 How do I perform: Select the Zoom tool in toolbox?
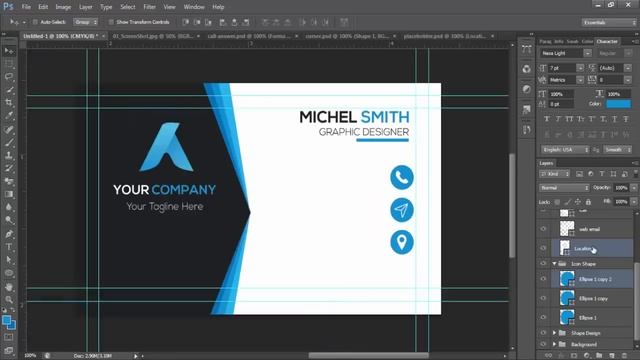[9, 300]
